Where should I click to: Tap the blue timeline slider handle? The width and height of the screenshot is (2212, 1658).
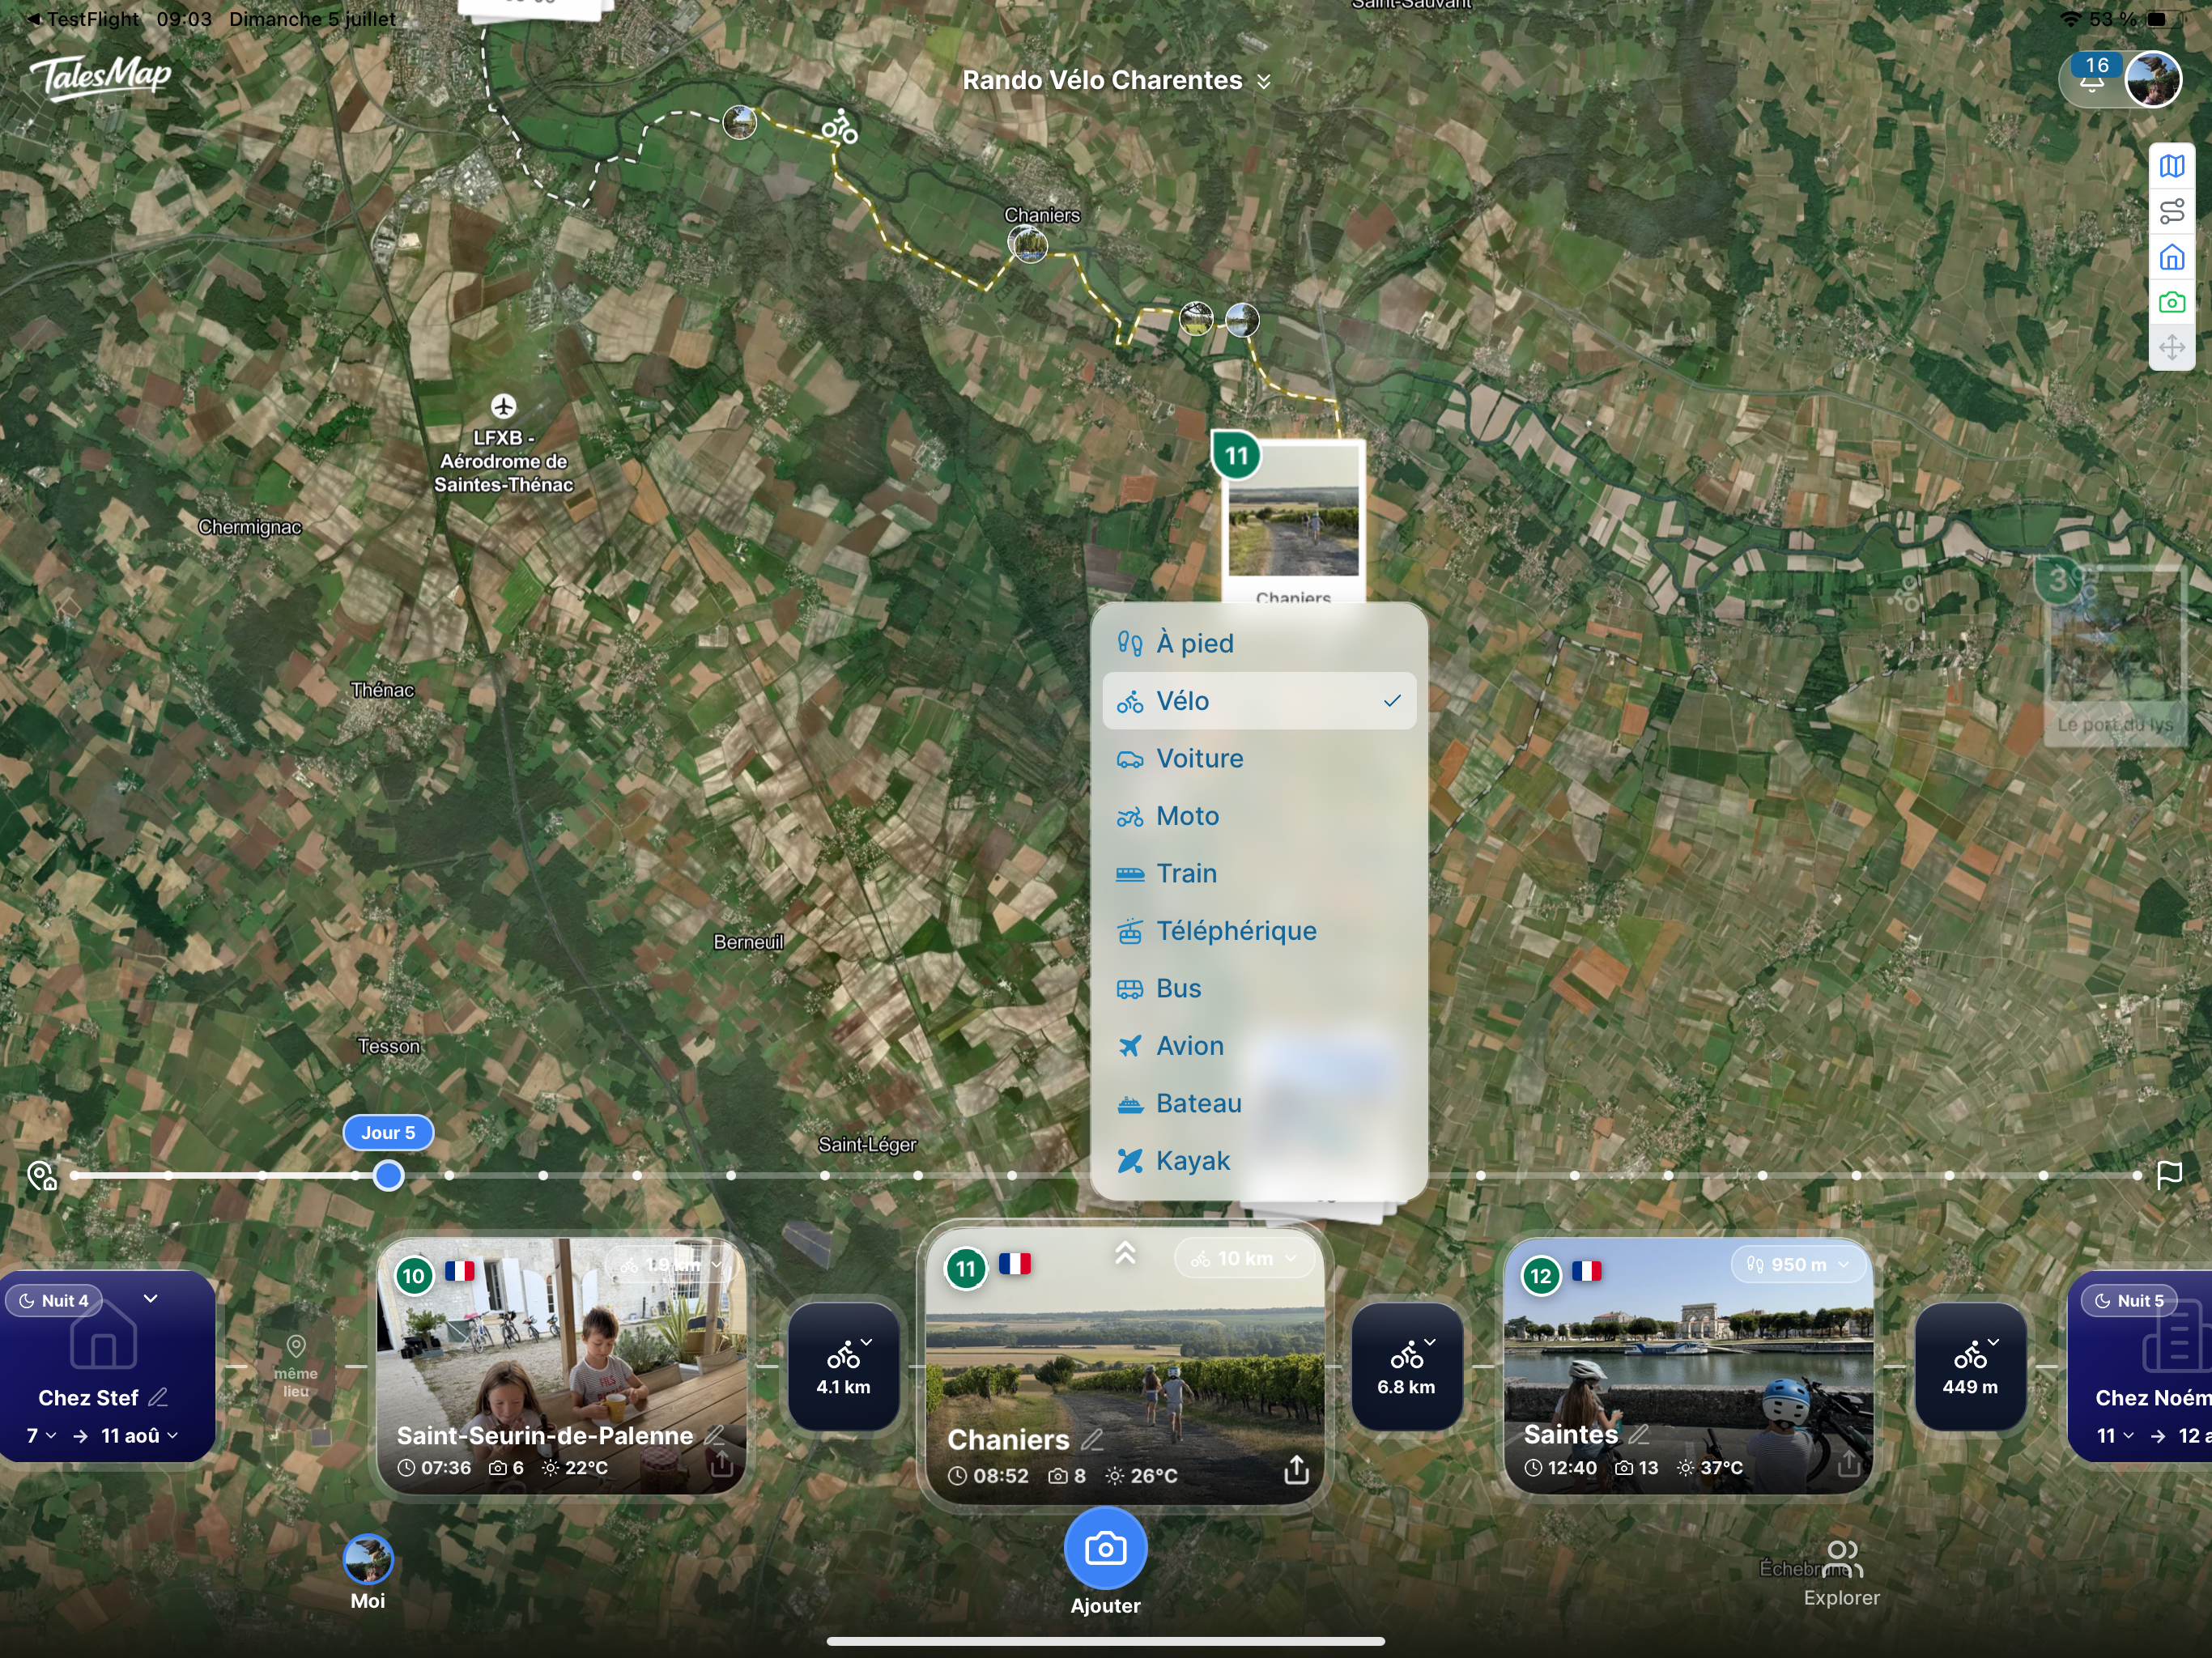coord(388,1176)
